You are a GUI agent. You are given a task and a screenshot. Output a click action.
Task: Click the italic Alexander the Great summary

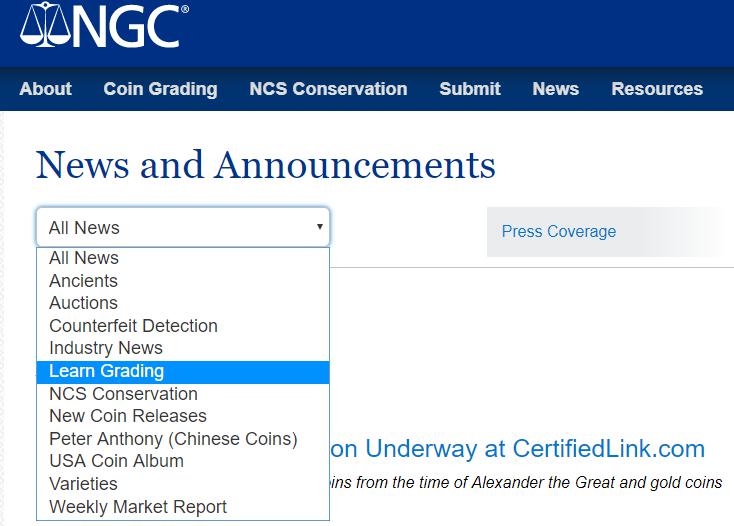point(526,482)
